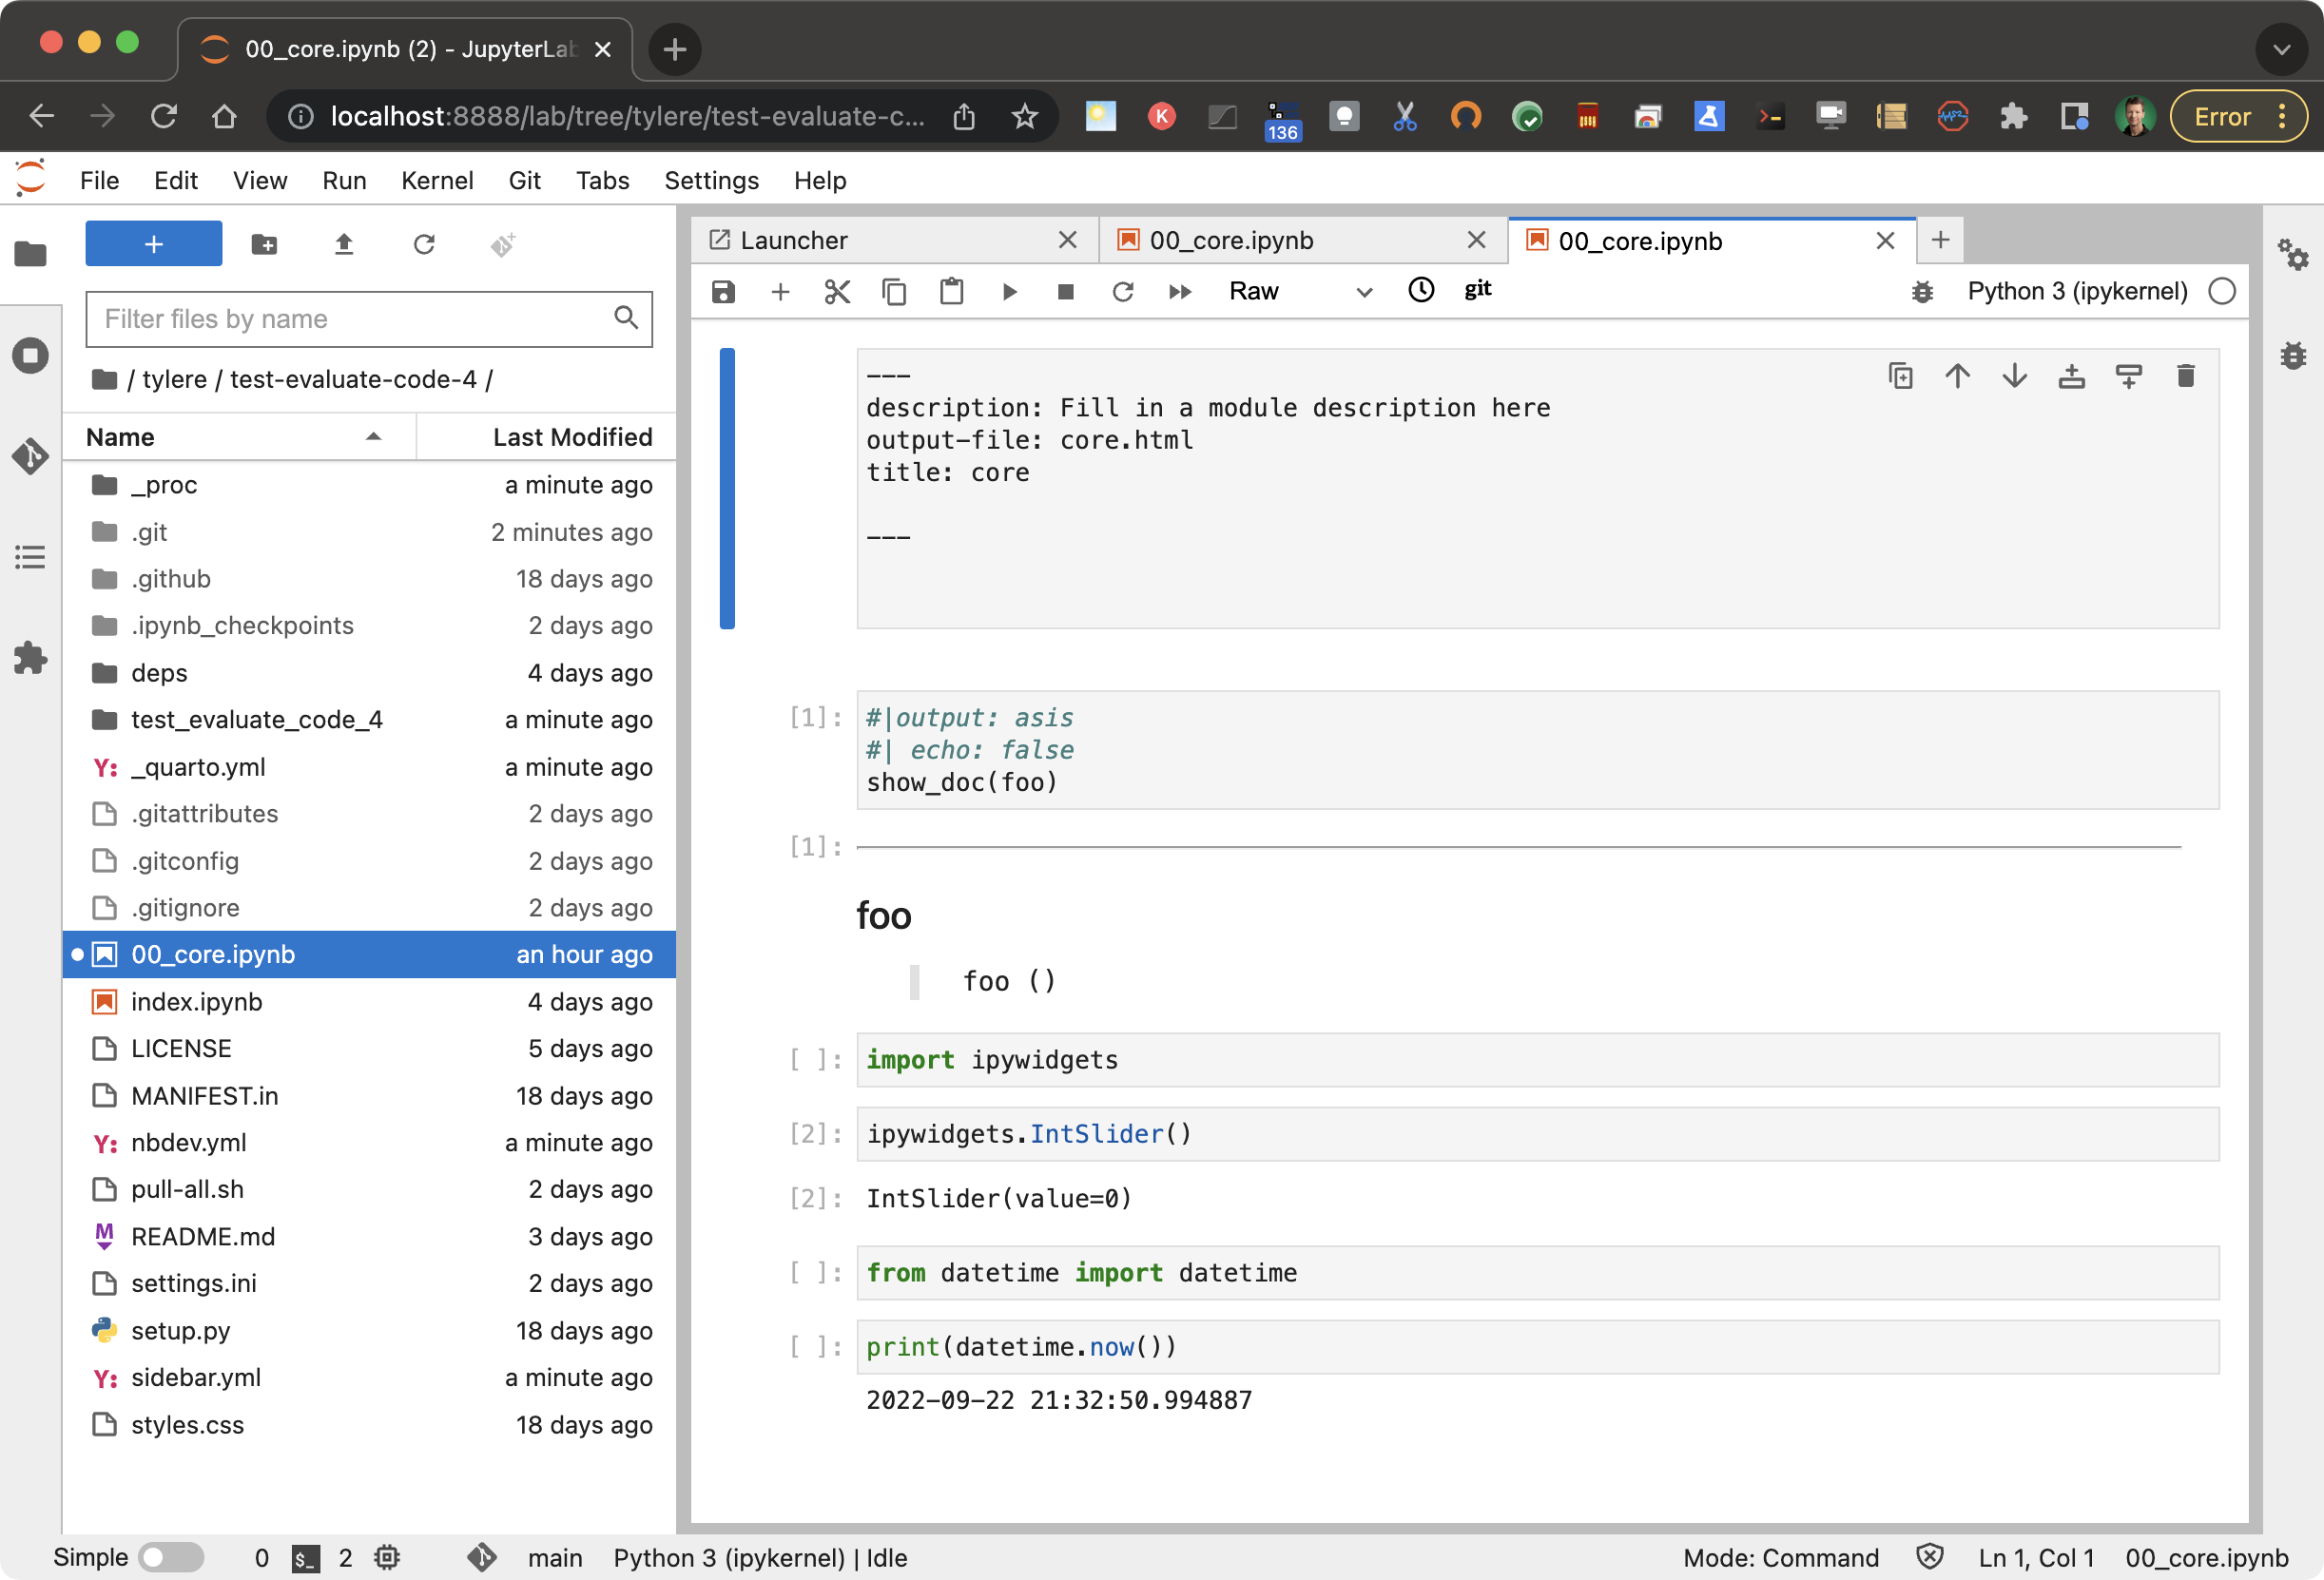Enable the debugger with bug icon

pyautogui.click(x=1923, y=291)
